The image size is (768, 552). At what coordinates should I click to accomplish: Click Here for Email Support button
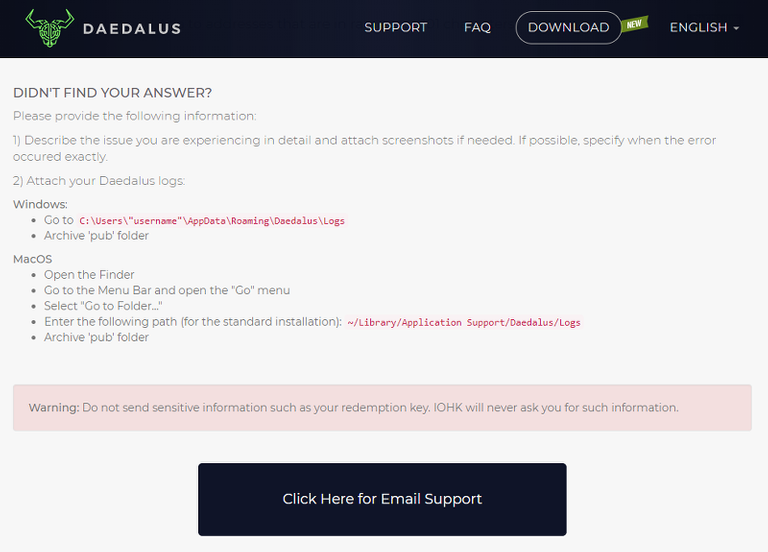tap(382, 499)
